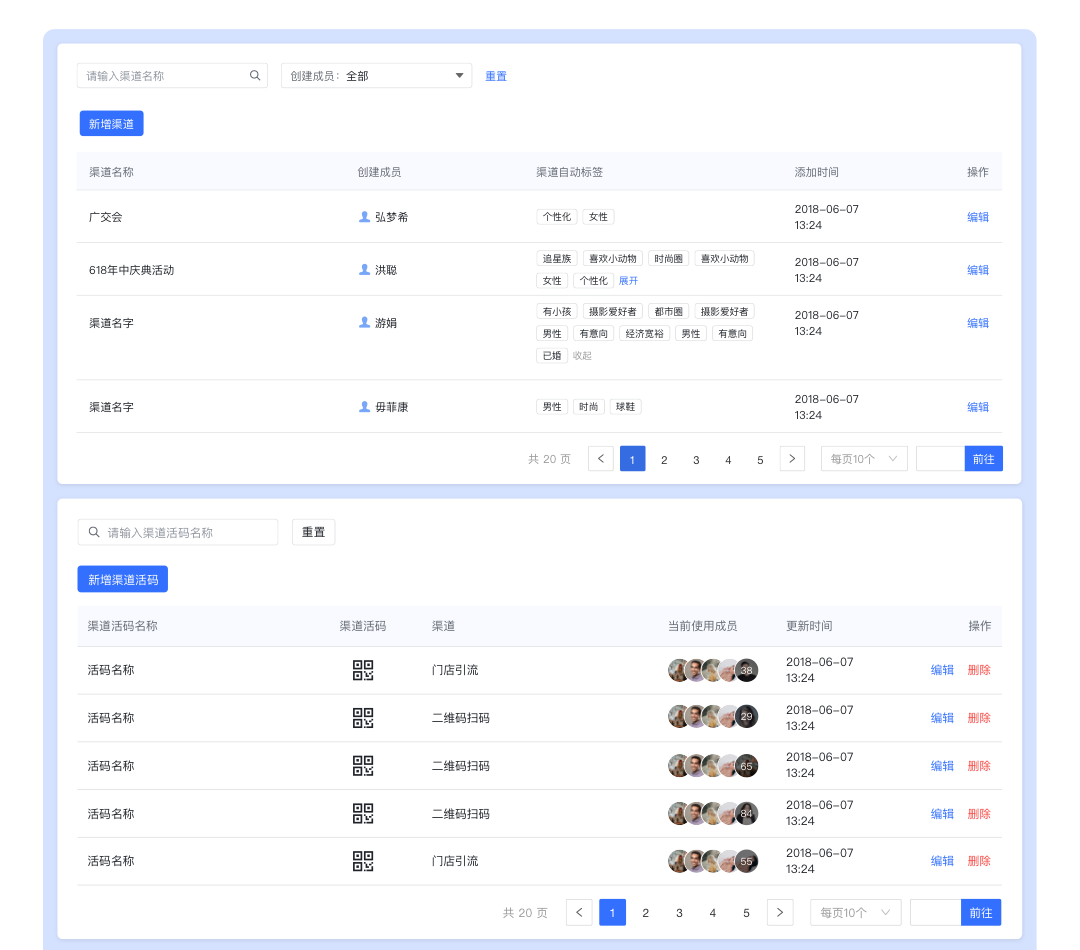The height and width of the screenshot is (950, 1080).
Task: Select page 5 in bottom pagination
Action: coord(746,912)
